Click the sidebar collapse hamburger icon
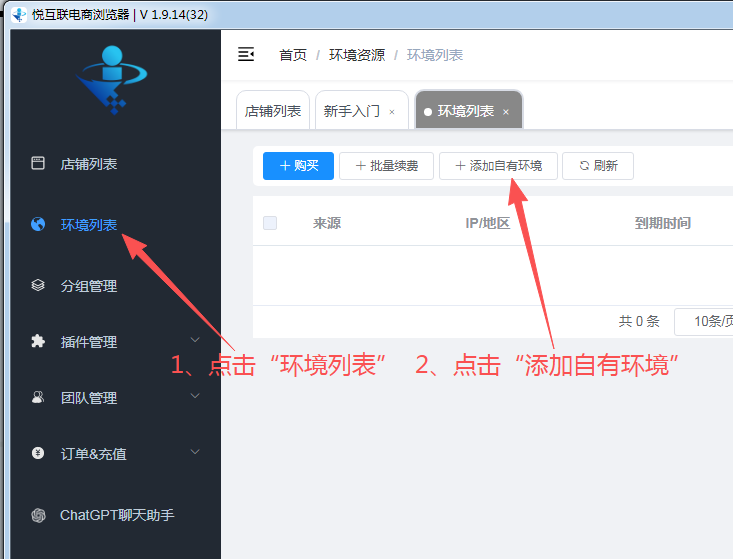The width and height of the screenshot is (733, 559). point(246,54)
